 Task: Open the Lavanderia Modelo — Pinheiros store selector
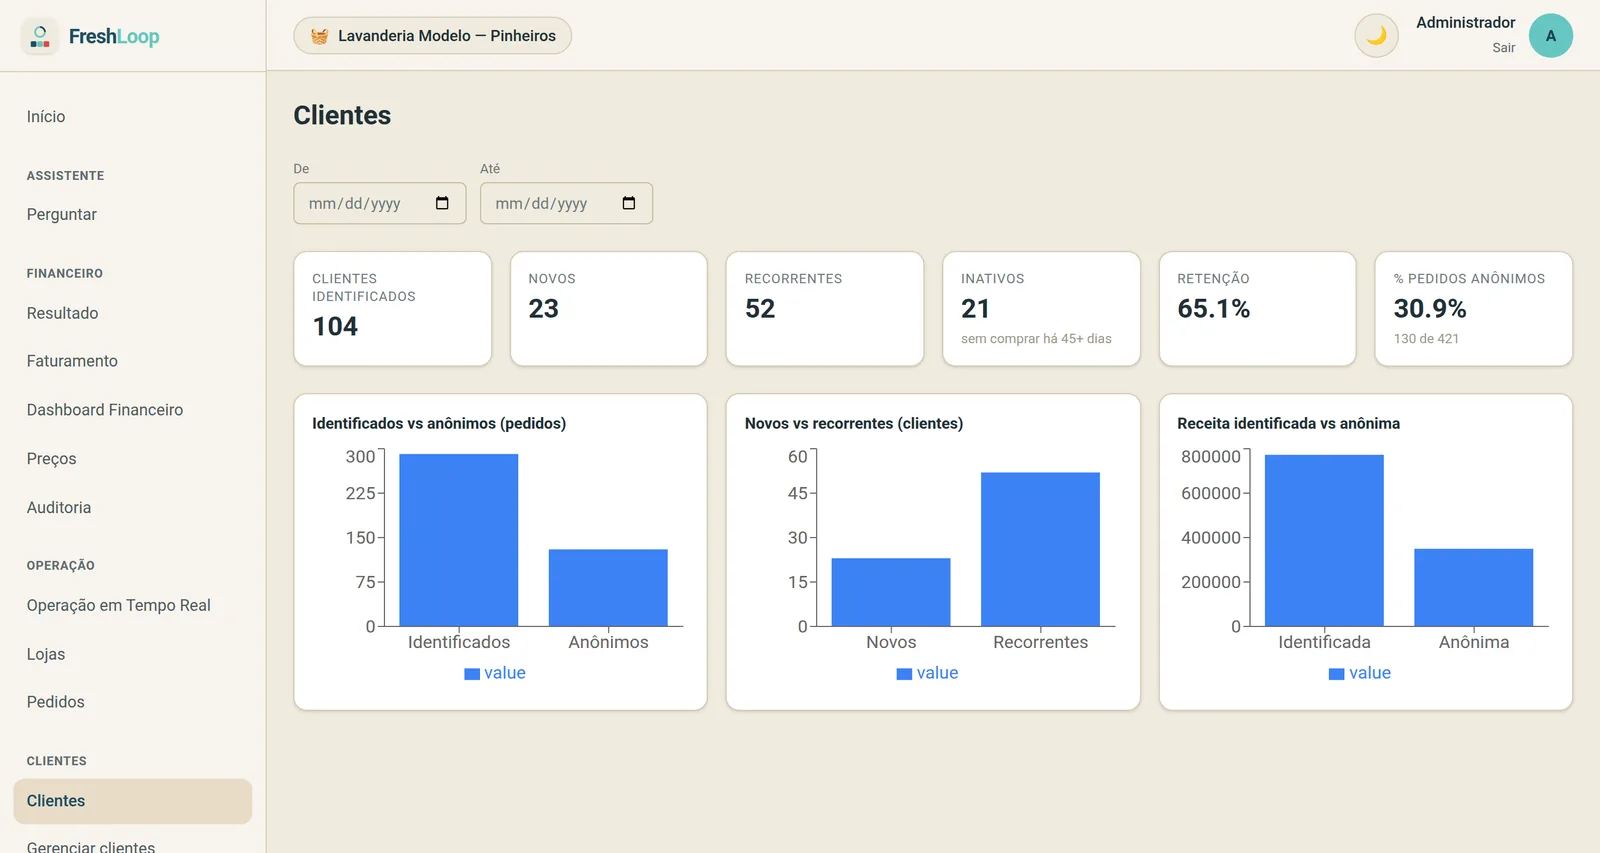432,36
